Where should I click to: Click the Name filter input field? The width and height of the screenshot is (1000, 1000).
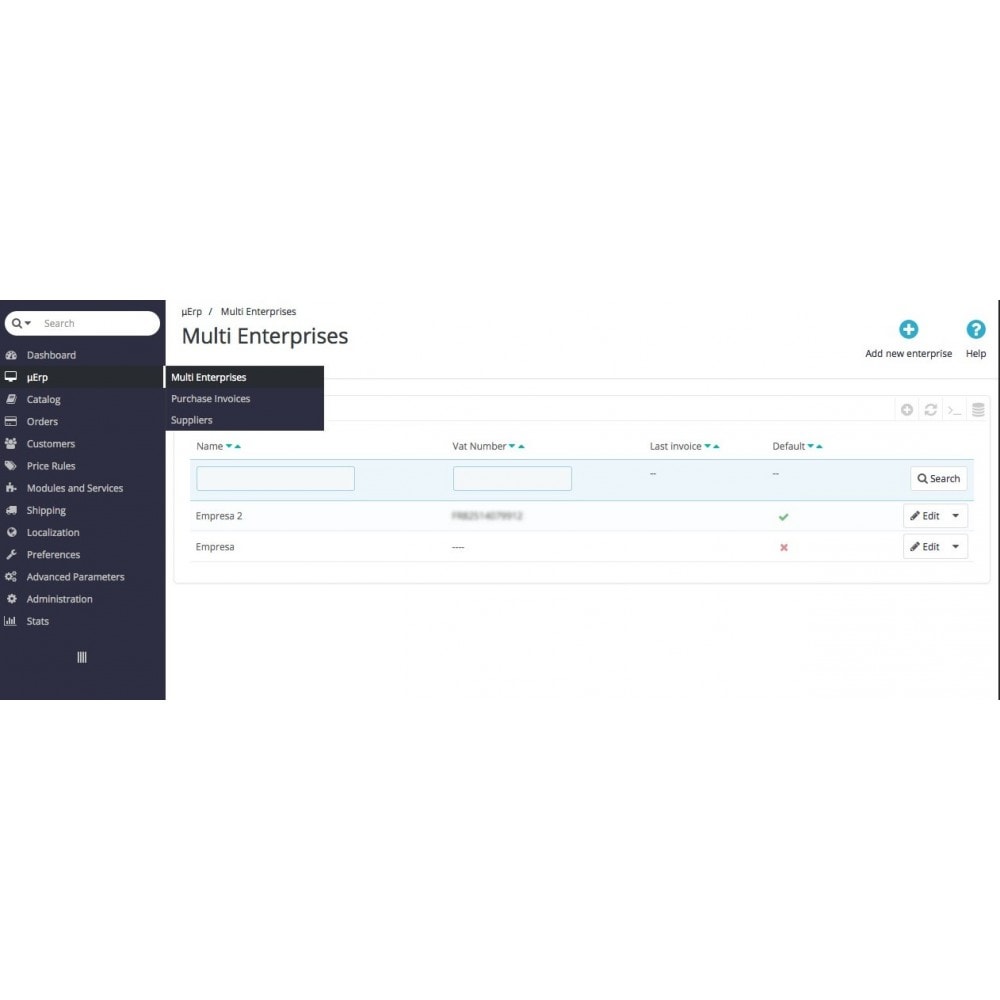point(276,478)
